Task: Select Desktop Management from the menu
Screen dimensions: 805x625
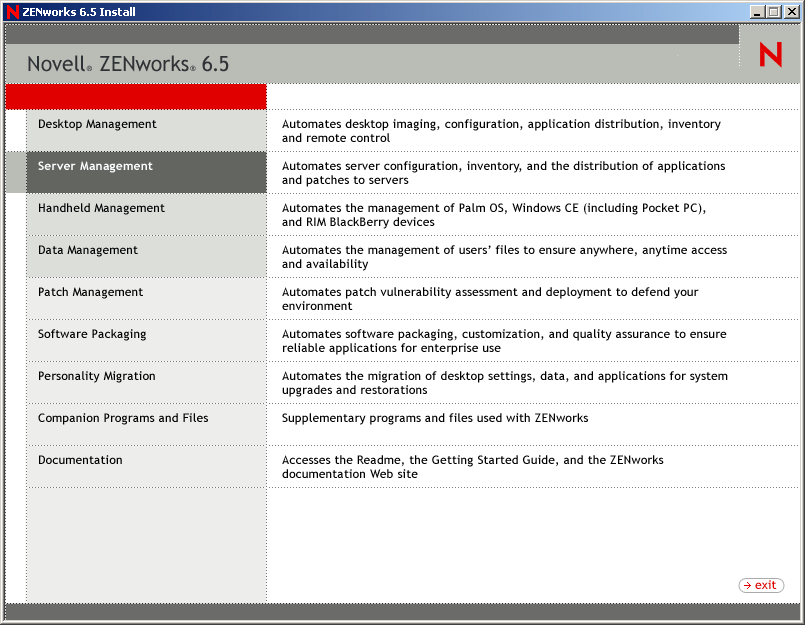Action: [x=97, y=124]
